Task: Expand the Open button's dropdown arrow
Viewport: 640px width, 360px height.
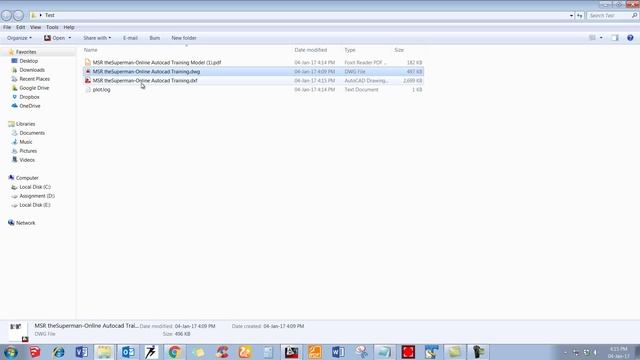Action: [x=69, y=38]
